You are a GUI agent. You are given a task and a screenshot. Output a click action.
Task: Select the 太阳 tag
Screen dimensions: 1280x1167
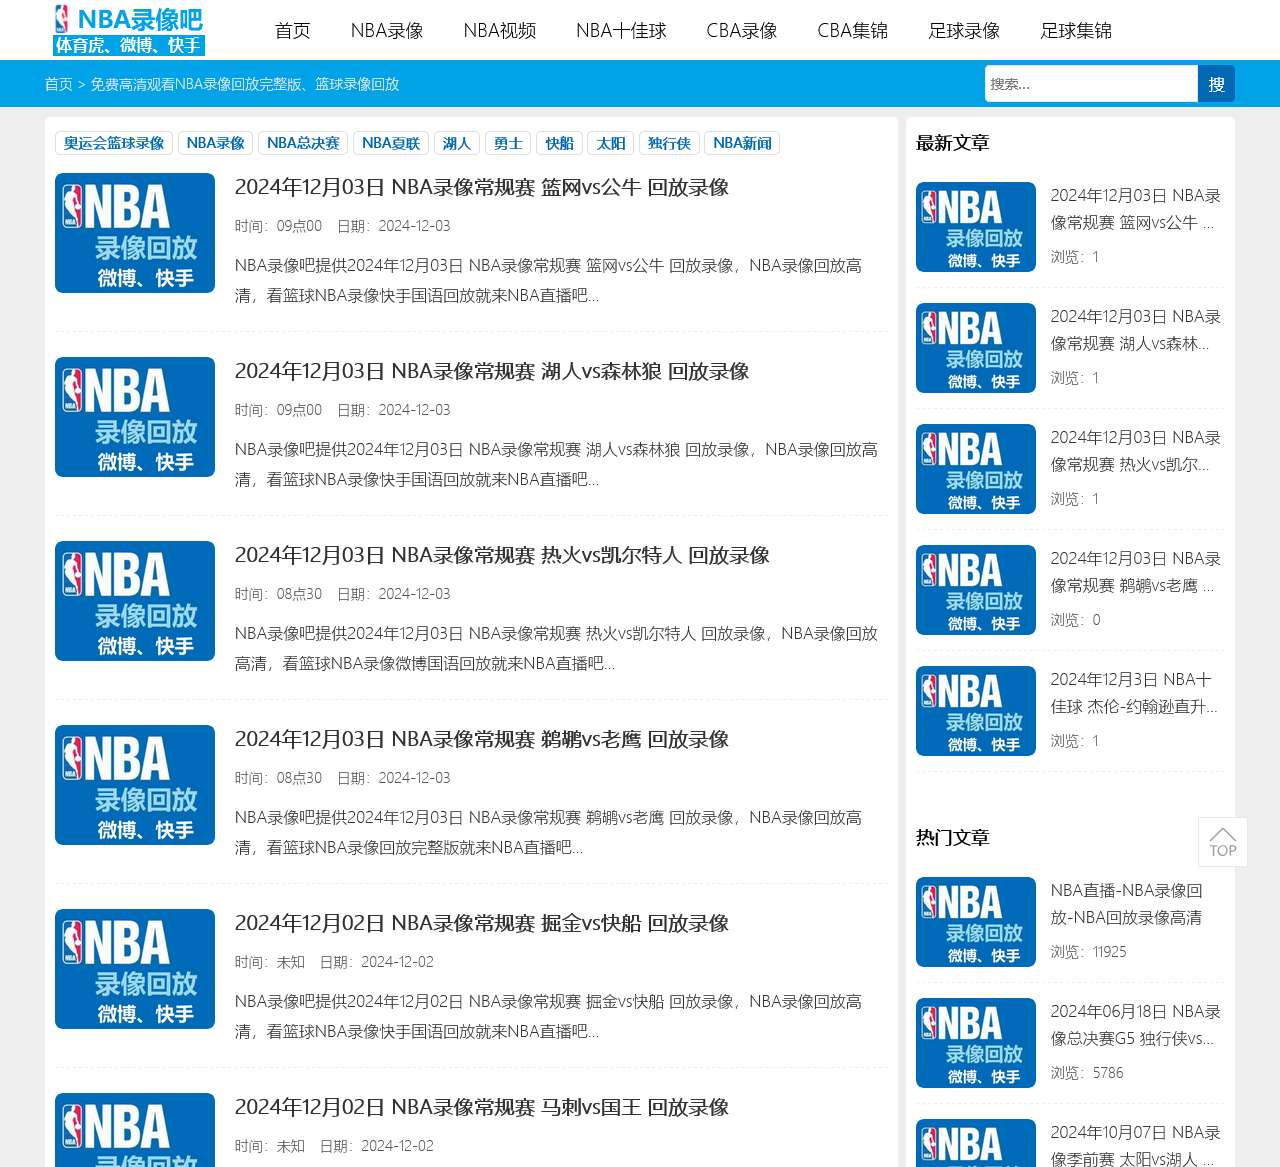click(611, 143)
